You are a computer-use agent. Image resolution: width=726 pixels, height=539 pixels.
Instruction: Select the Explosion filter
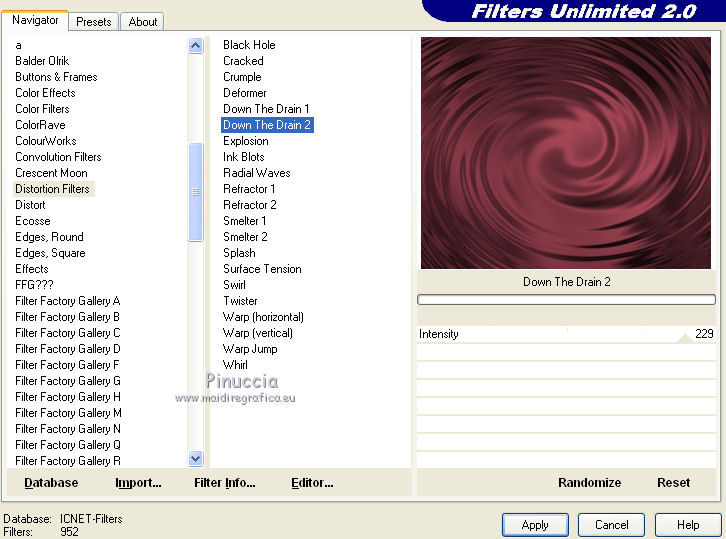point(245,141)
